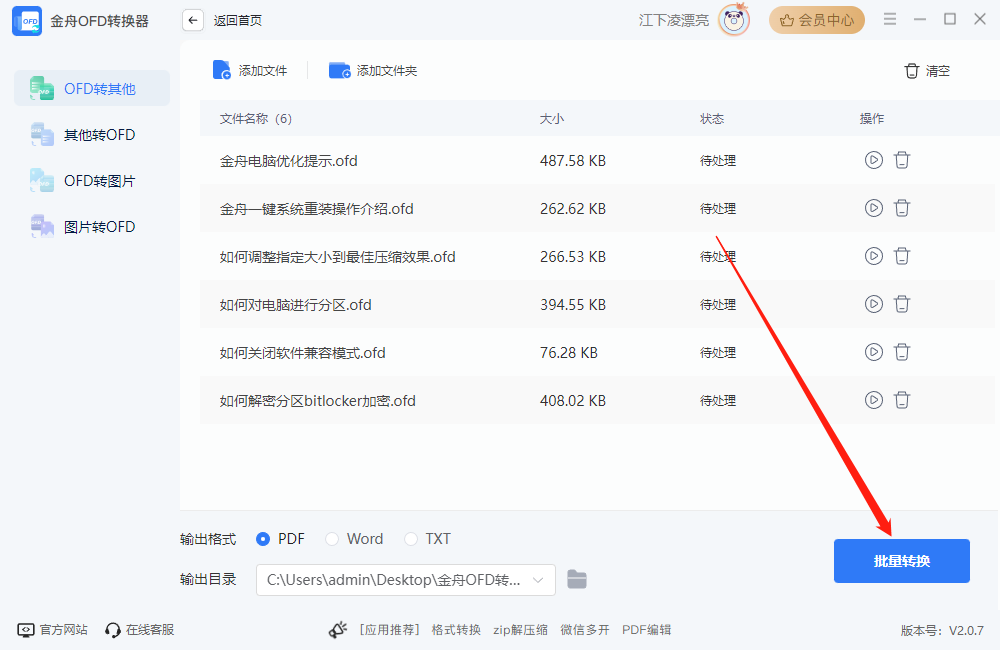Click the 微信多开 recommended app link
This screenshot has width=1000, height=650.
coord(585,630)
